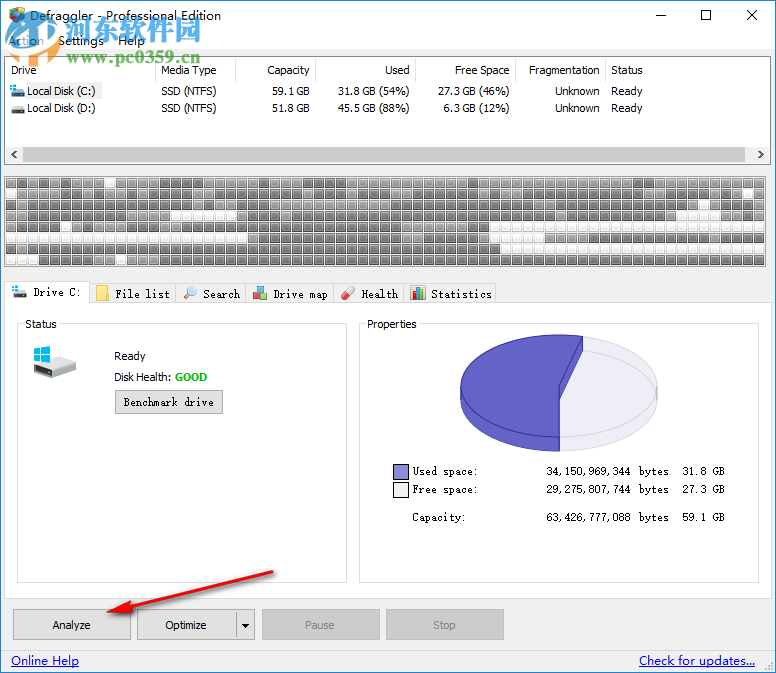This screenshot has height=673, width=776.
Task: Click the left arrow of horizontal scrollbar
Action: (x=14, y=154)
